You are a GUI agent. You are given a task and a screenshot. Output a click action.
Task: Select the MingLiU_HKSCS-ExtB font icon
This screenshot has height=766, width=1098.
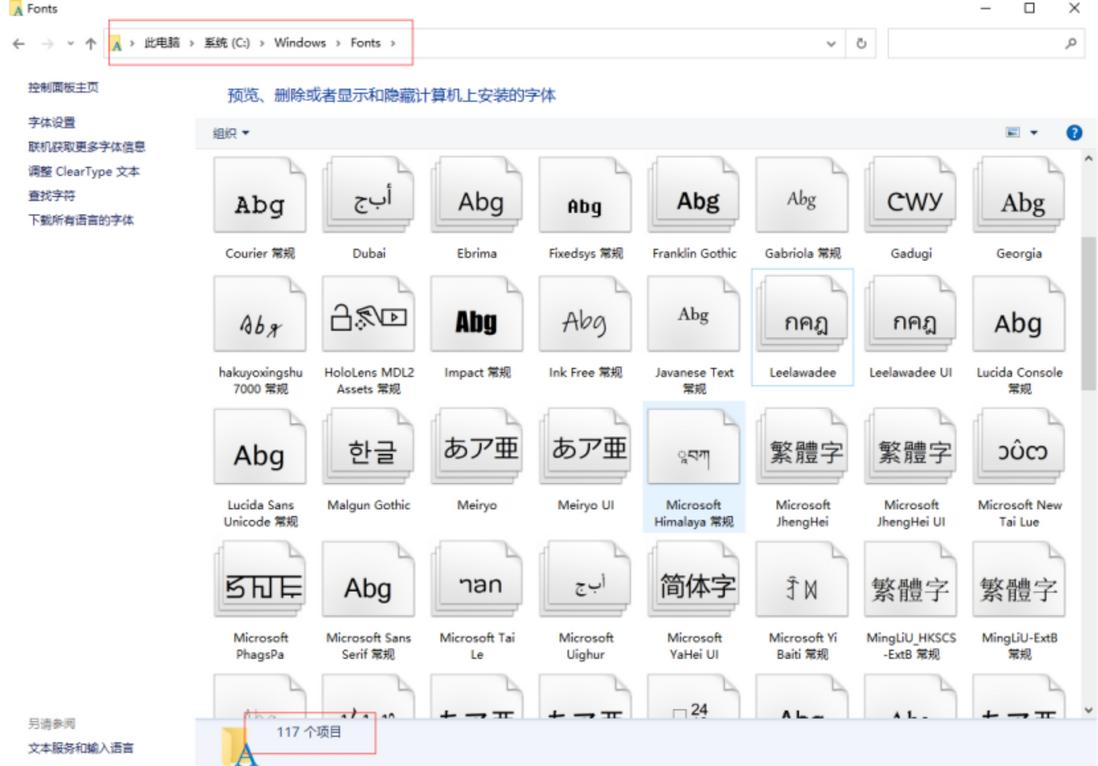click(x=911, y=579)
